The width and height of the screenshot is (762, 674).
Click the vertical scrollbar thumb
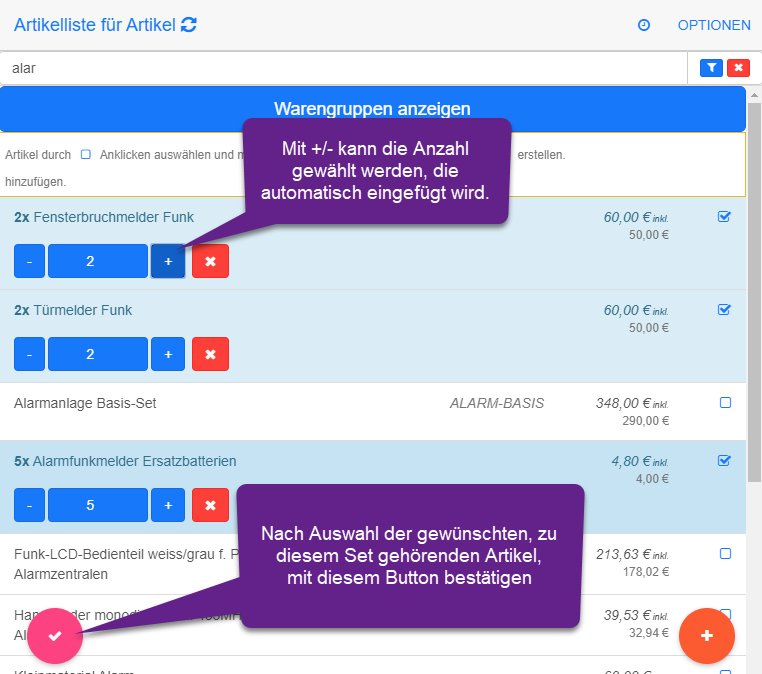click(754, 292)
